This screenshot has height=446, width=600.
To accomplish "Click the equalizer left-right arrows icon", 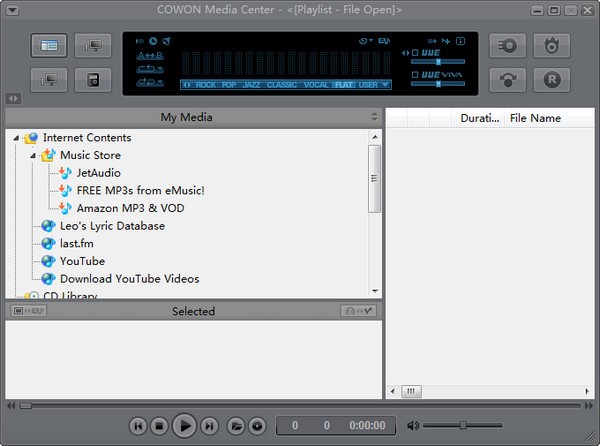I will click(187, 85).
